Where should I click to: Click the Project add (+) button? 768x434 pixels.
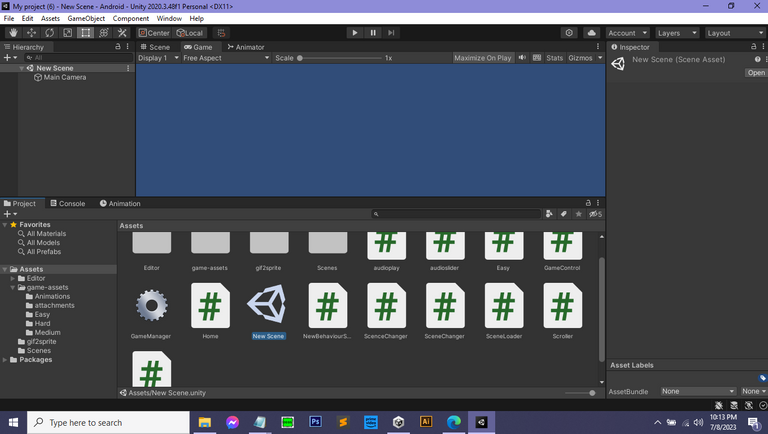pyautogui.click(x=10, y=214)
